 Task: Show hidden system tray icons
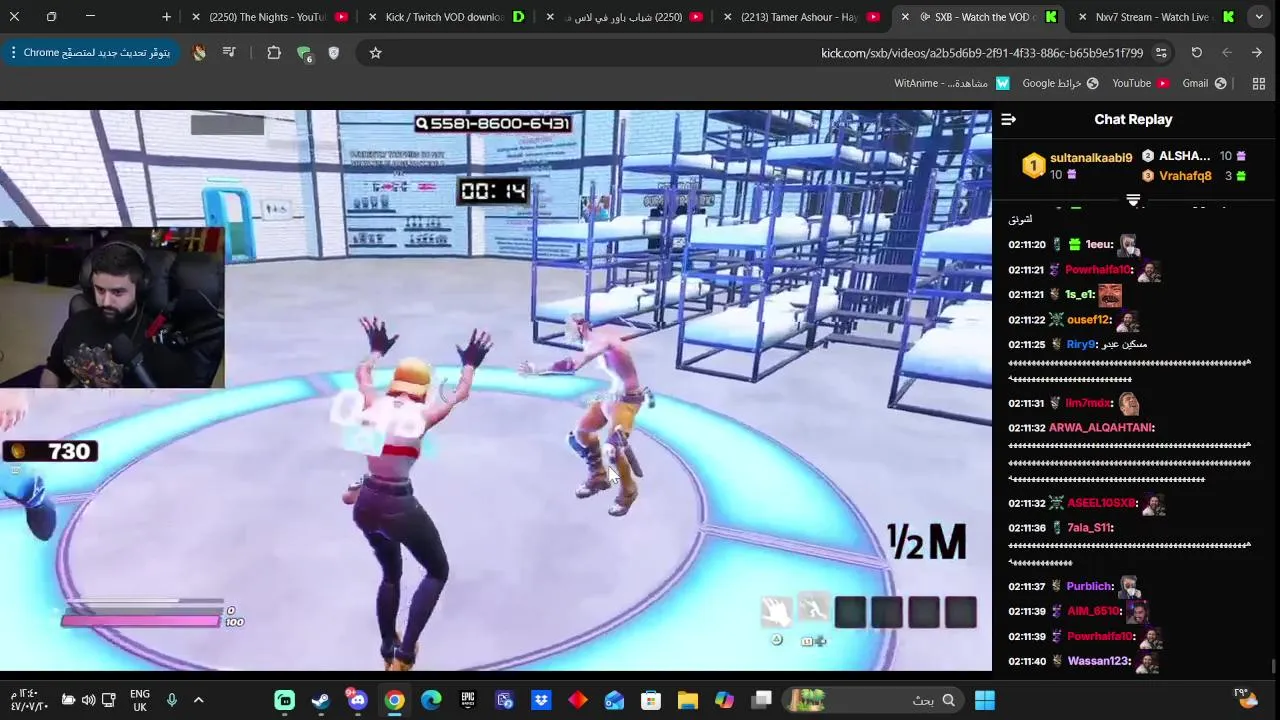(198, 700)
